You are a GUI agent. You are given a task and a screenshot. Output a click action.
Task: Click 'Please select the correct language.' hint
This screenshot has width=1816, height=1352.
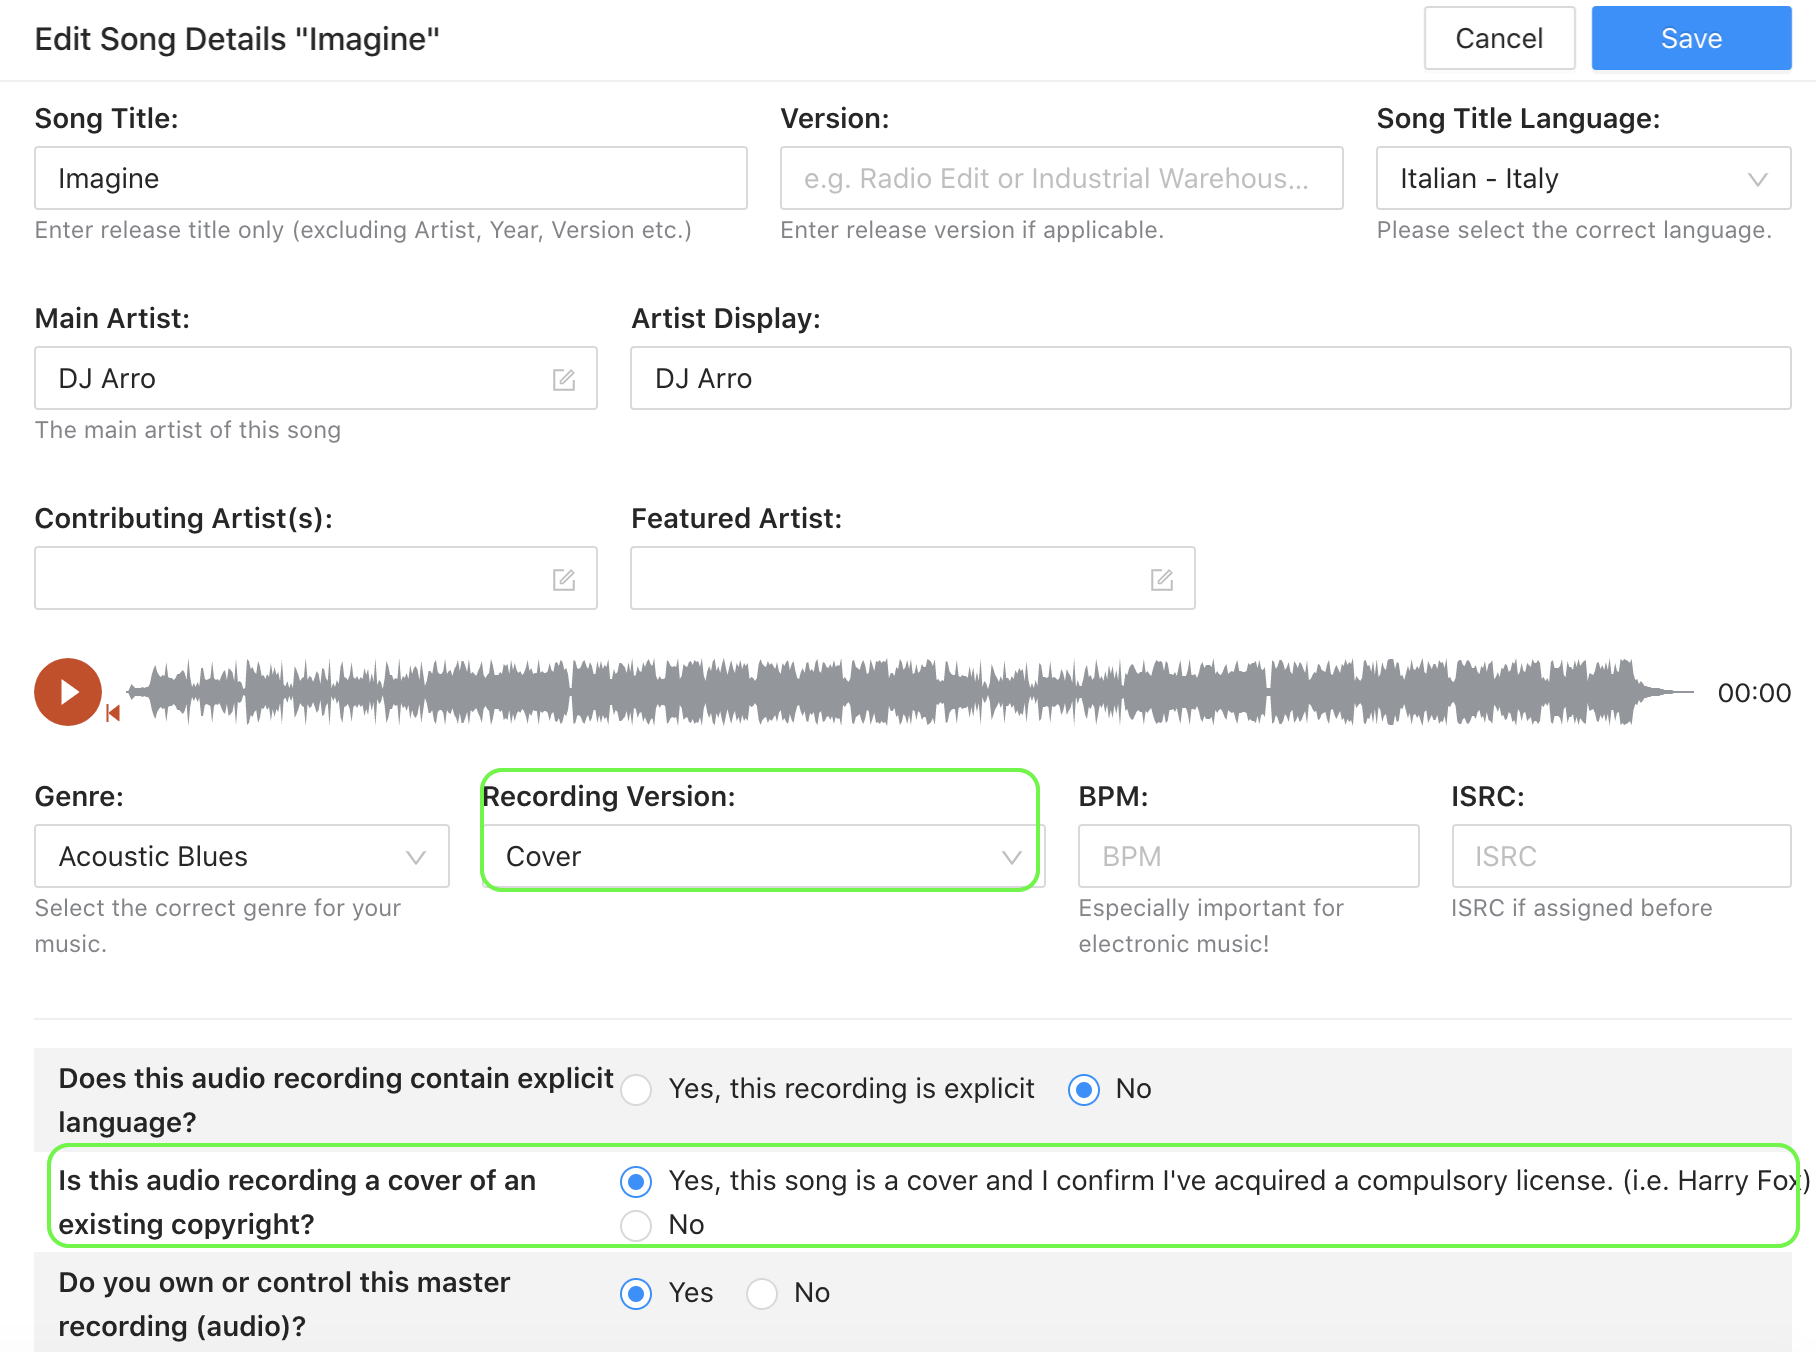[1574, 230]
